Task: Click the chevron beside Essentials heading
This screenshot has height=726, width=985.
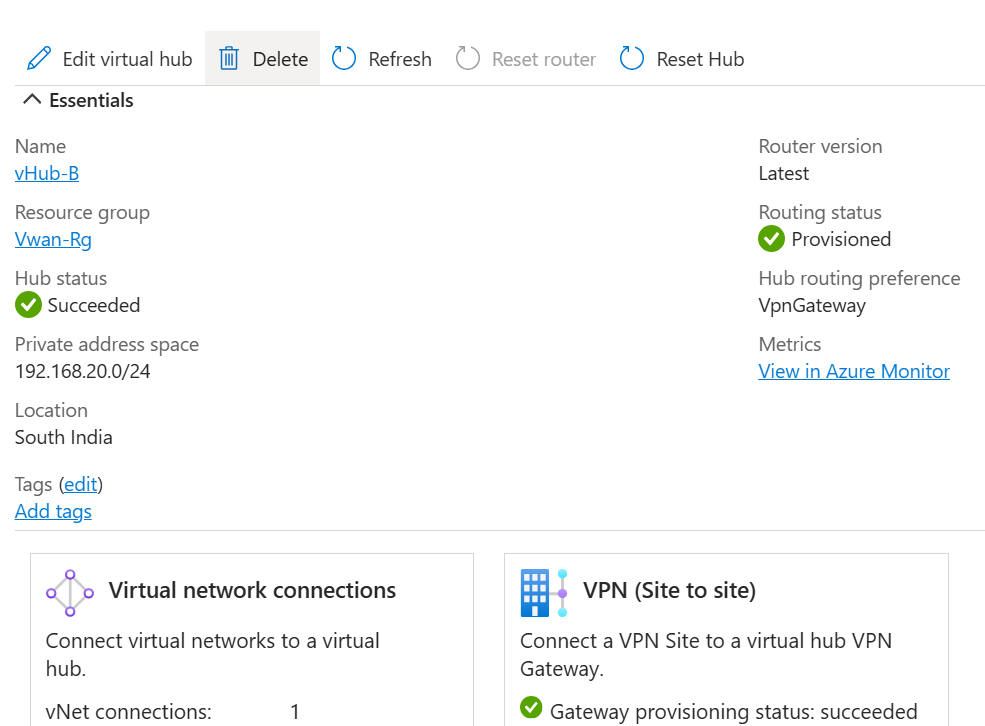Action: click(x=31, y=99)
